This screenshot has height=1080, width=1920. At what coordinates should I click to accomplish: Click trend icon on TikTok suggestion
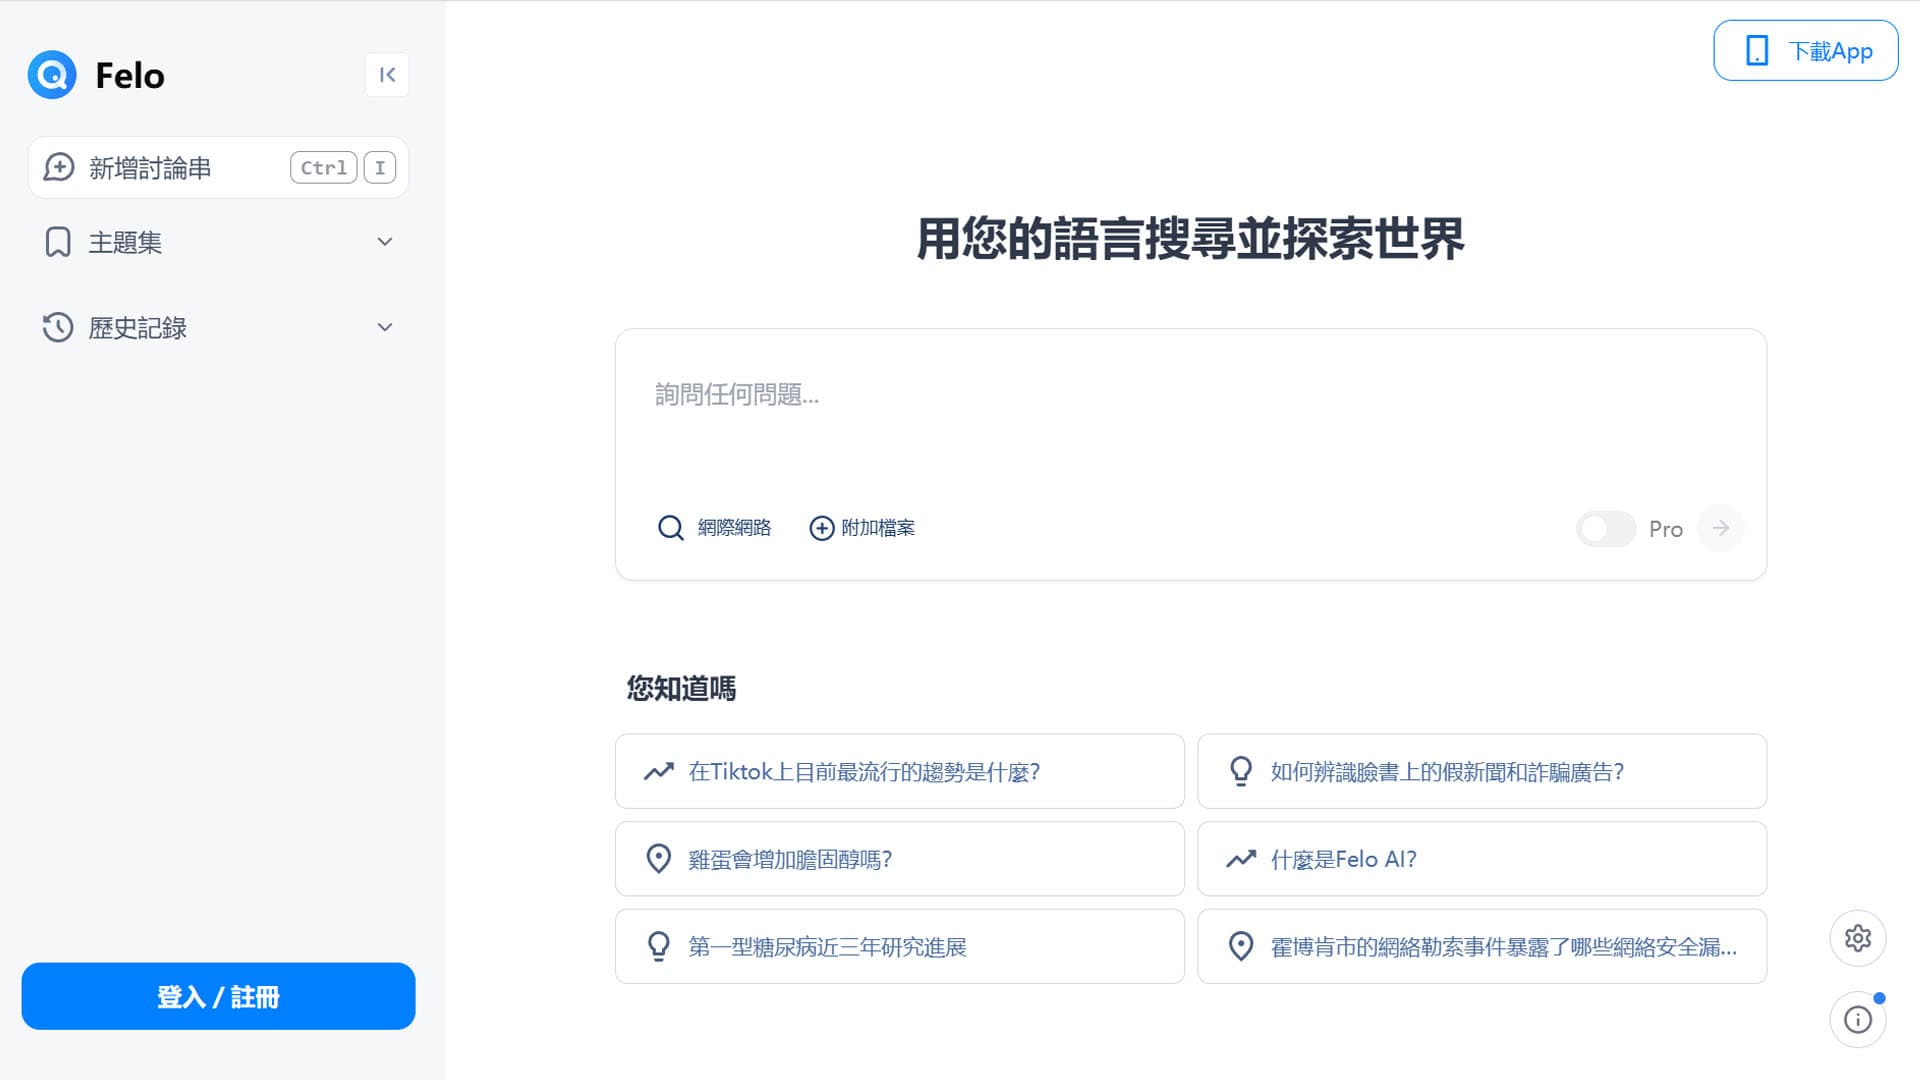click(x=659, y=772)
